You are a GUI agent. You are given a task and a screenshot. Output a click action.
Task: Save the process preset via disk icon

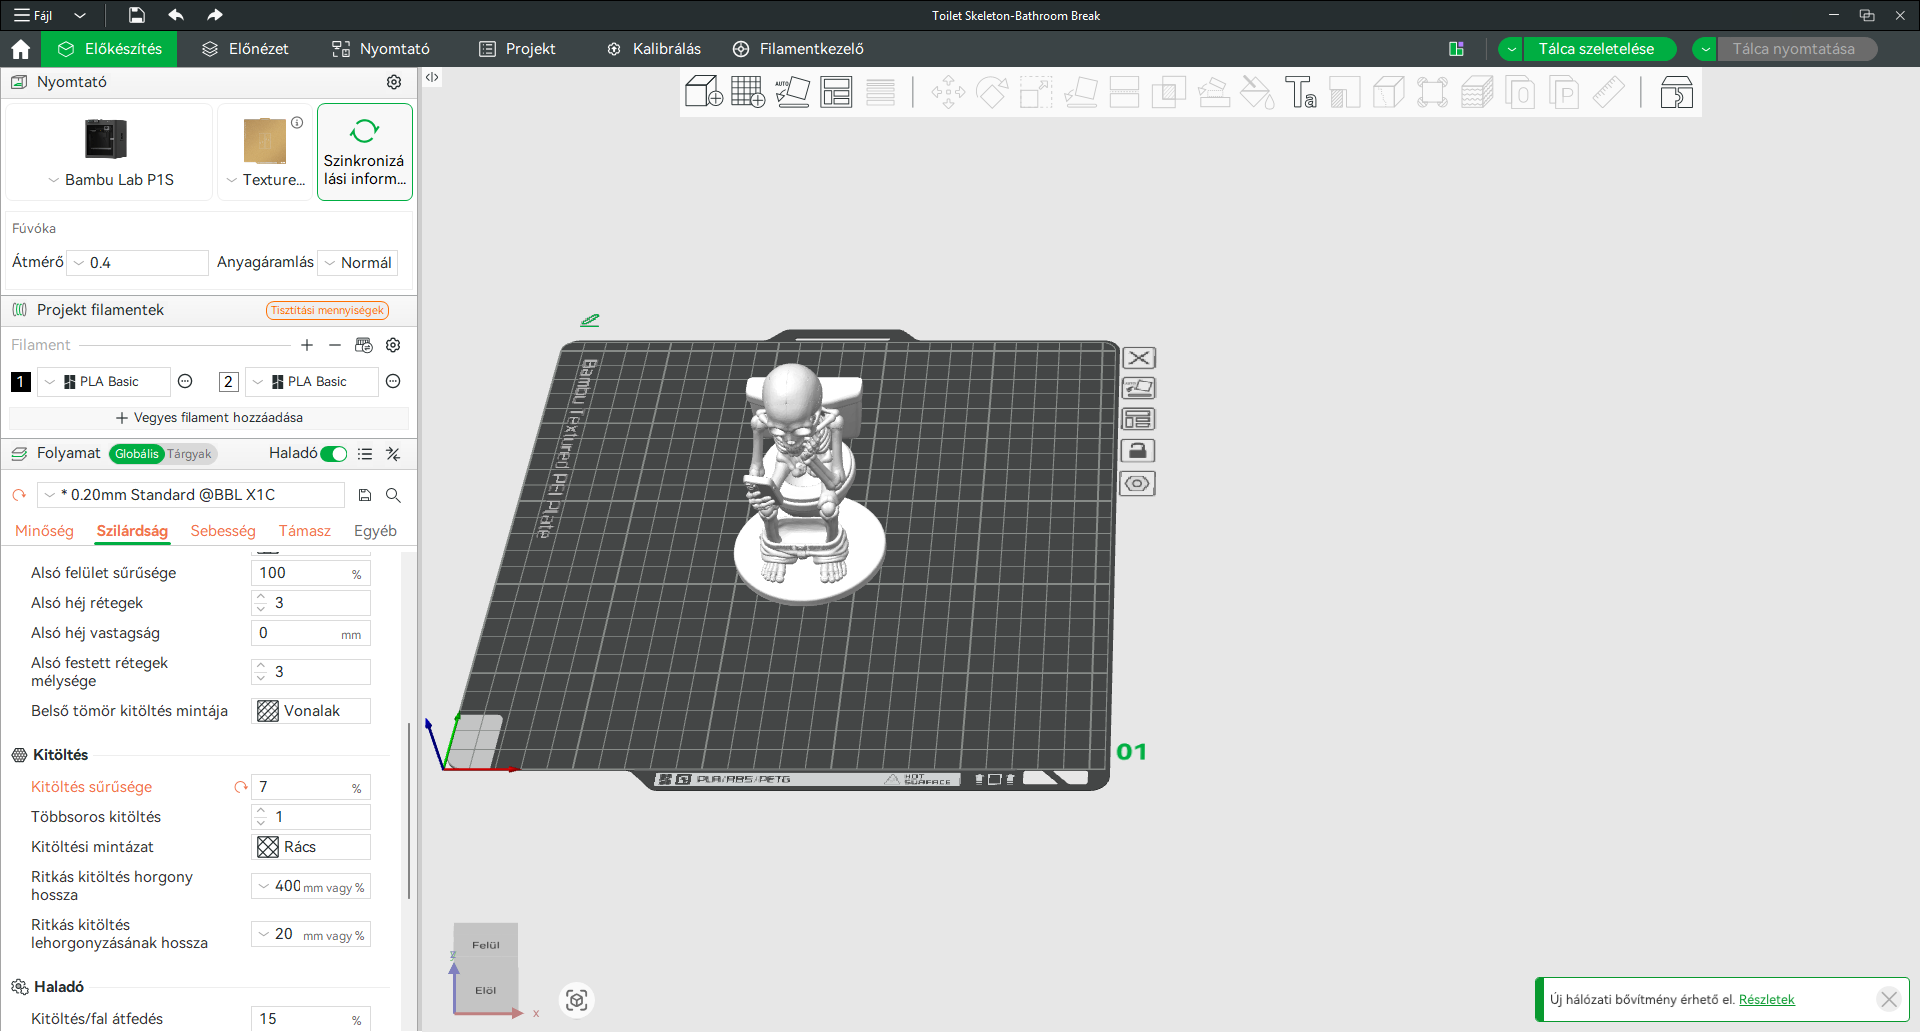[365, 495]
